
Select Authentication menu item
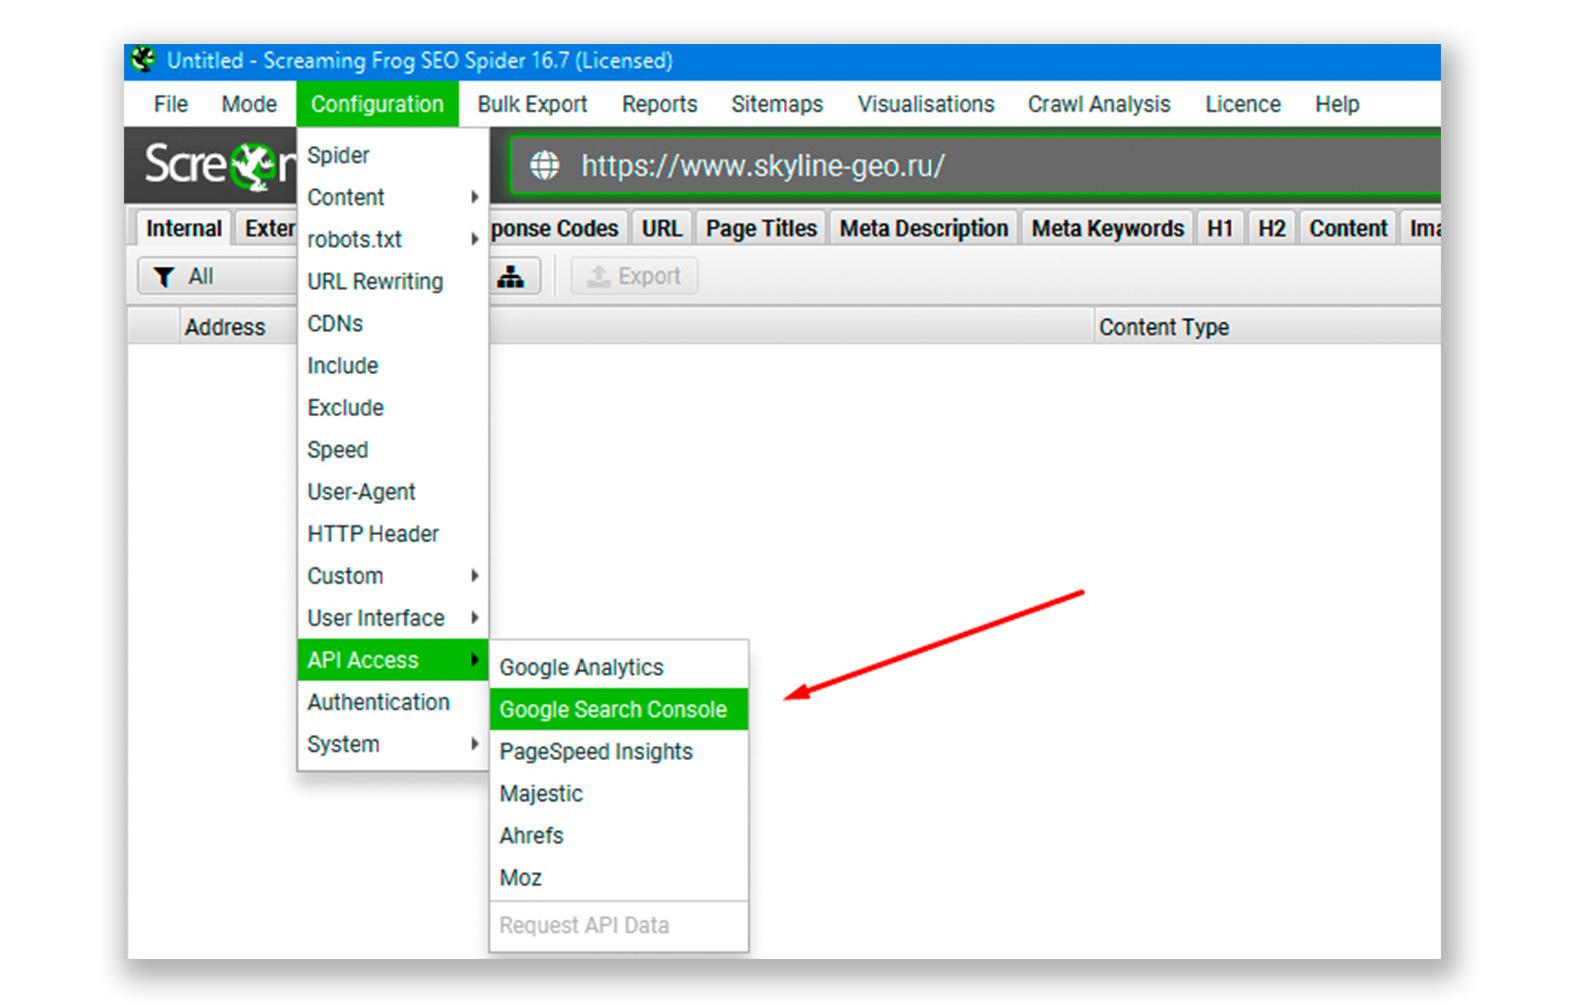coord(393,702)
